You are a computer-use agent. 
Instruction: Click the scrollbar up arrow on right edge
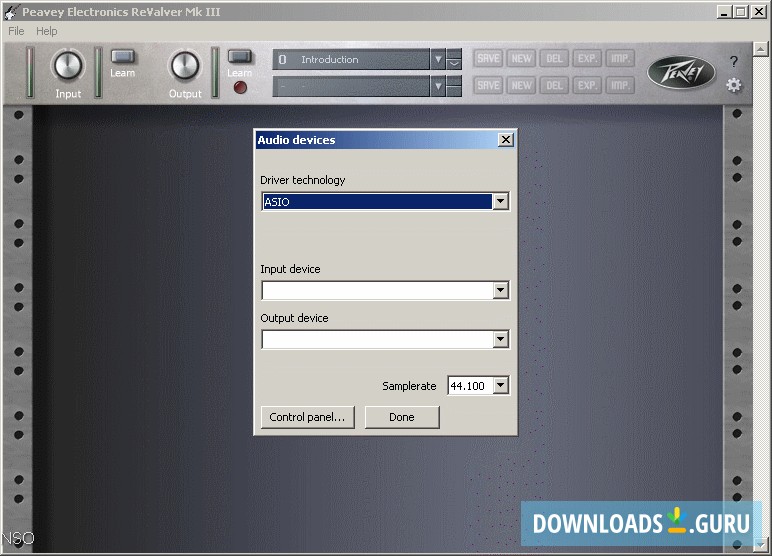point(761,49)
